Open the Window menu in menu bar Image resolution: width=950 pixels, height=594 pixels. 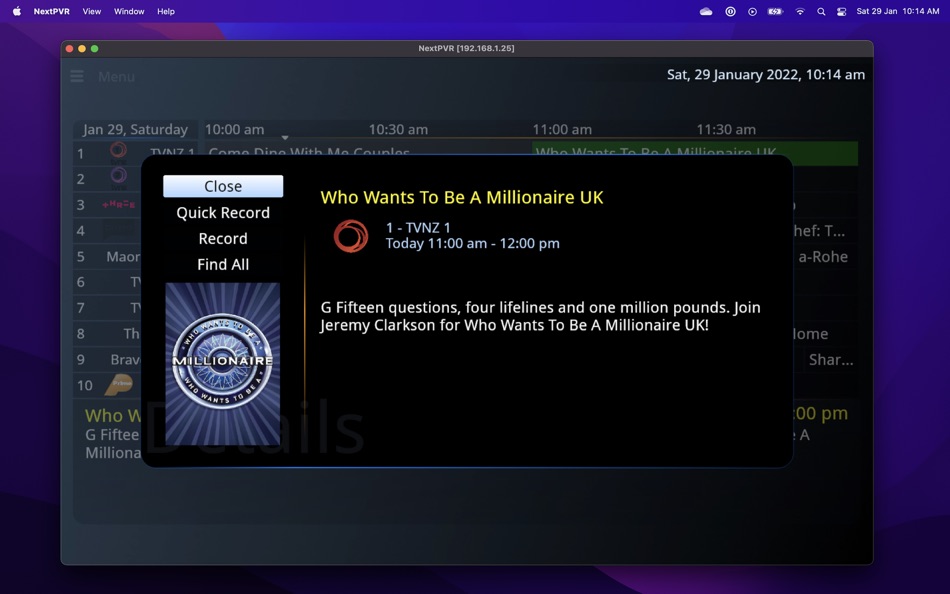129,12
